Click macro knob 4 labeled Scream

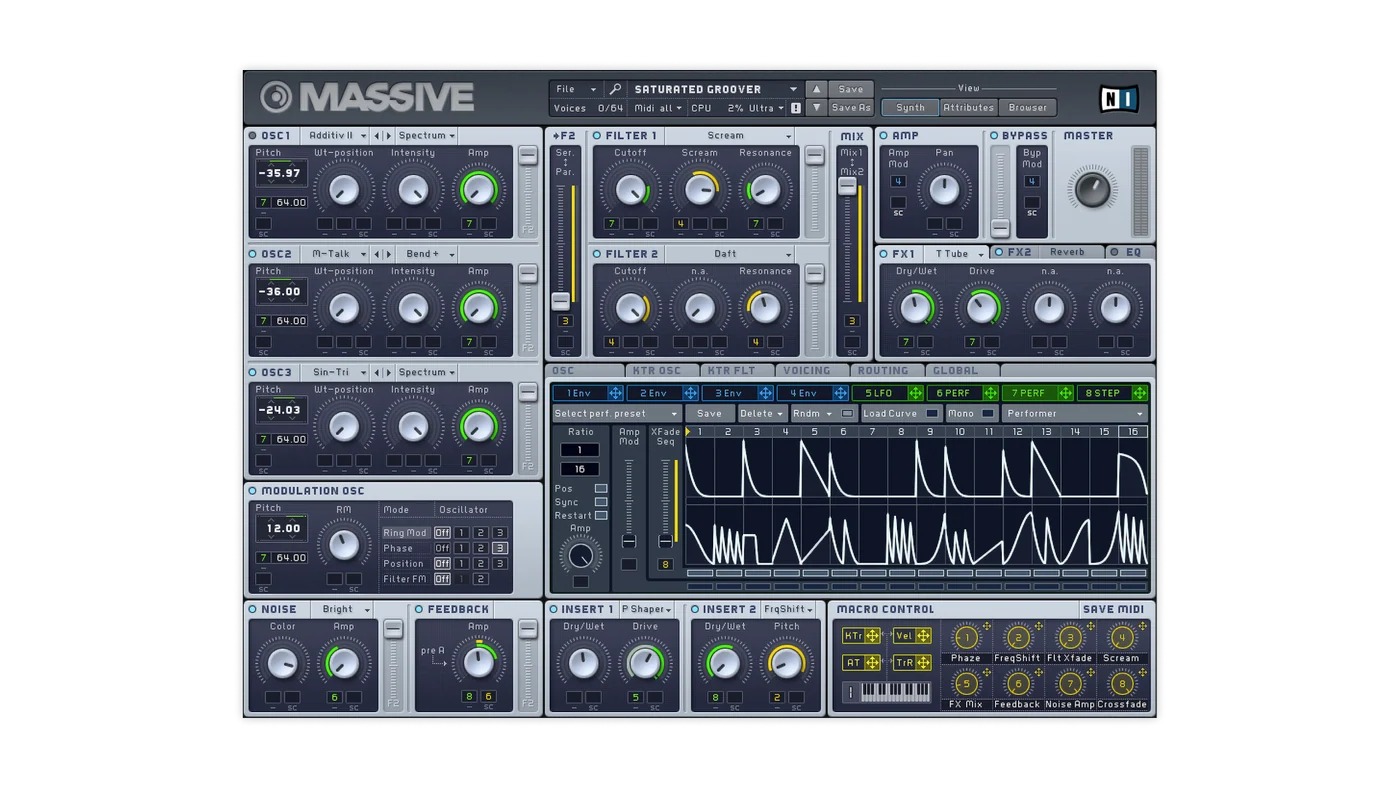coord(1122,637)
